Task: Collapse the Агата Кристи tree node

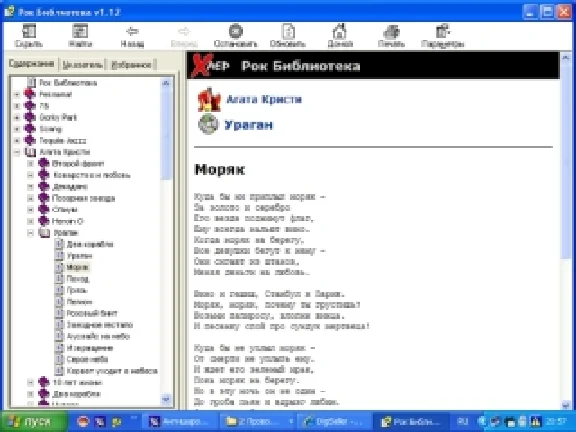Action: (x=17, y=152)
